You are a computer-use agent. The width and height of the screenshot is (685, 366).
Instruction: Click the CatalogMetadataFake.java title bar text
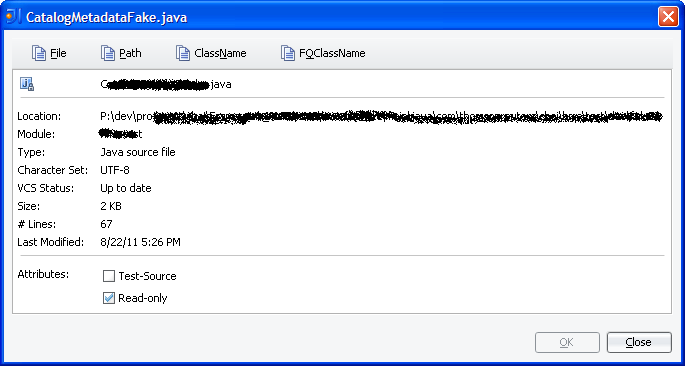pos(107,17)
